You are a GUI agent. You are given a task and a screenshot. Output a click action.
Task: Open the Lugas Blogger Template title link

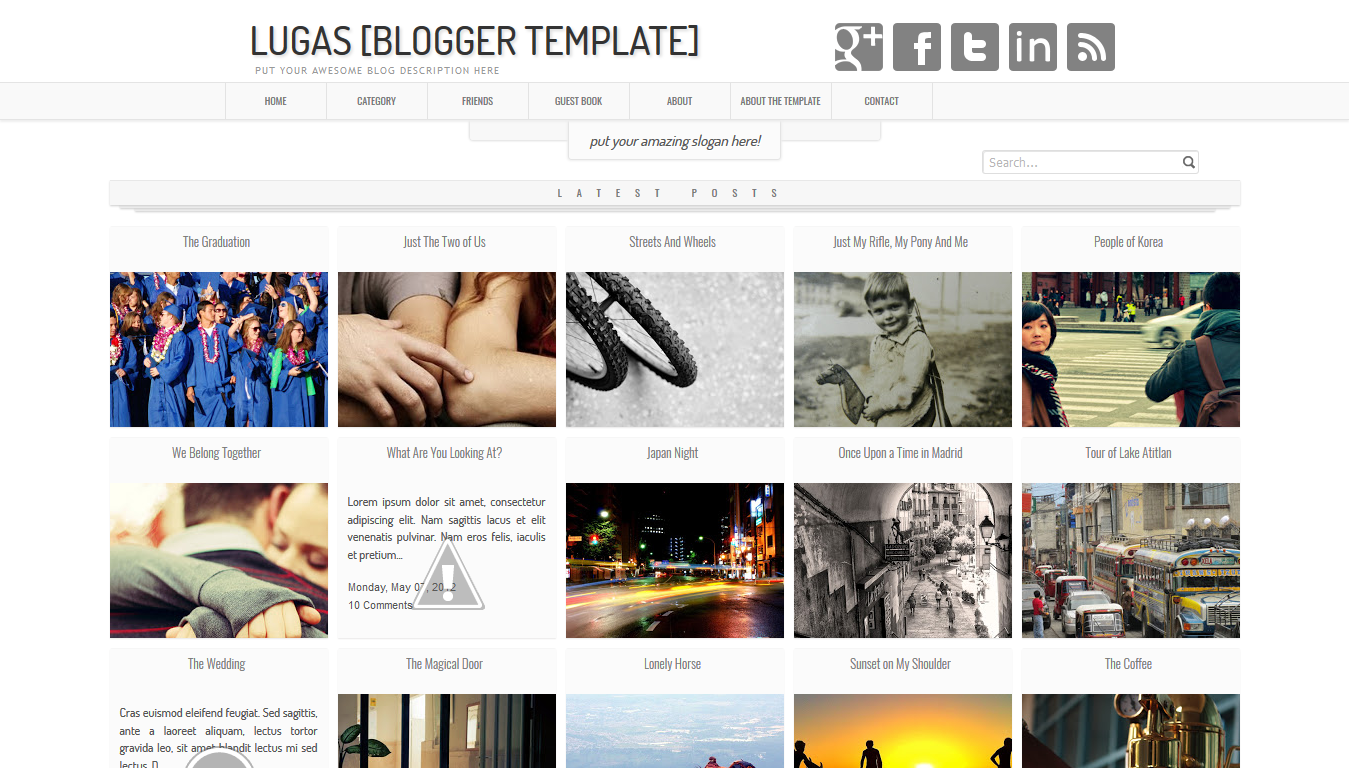click(475, 41)
